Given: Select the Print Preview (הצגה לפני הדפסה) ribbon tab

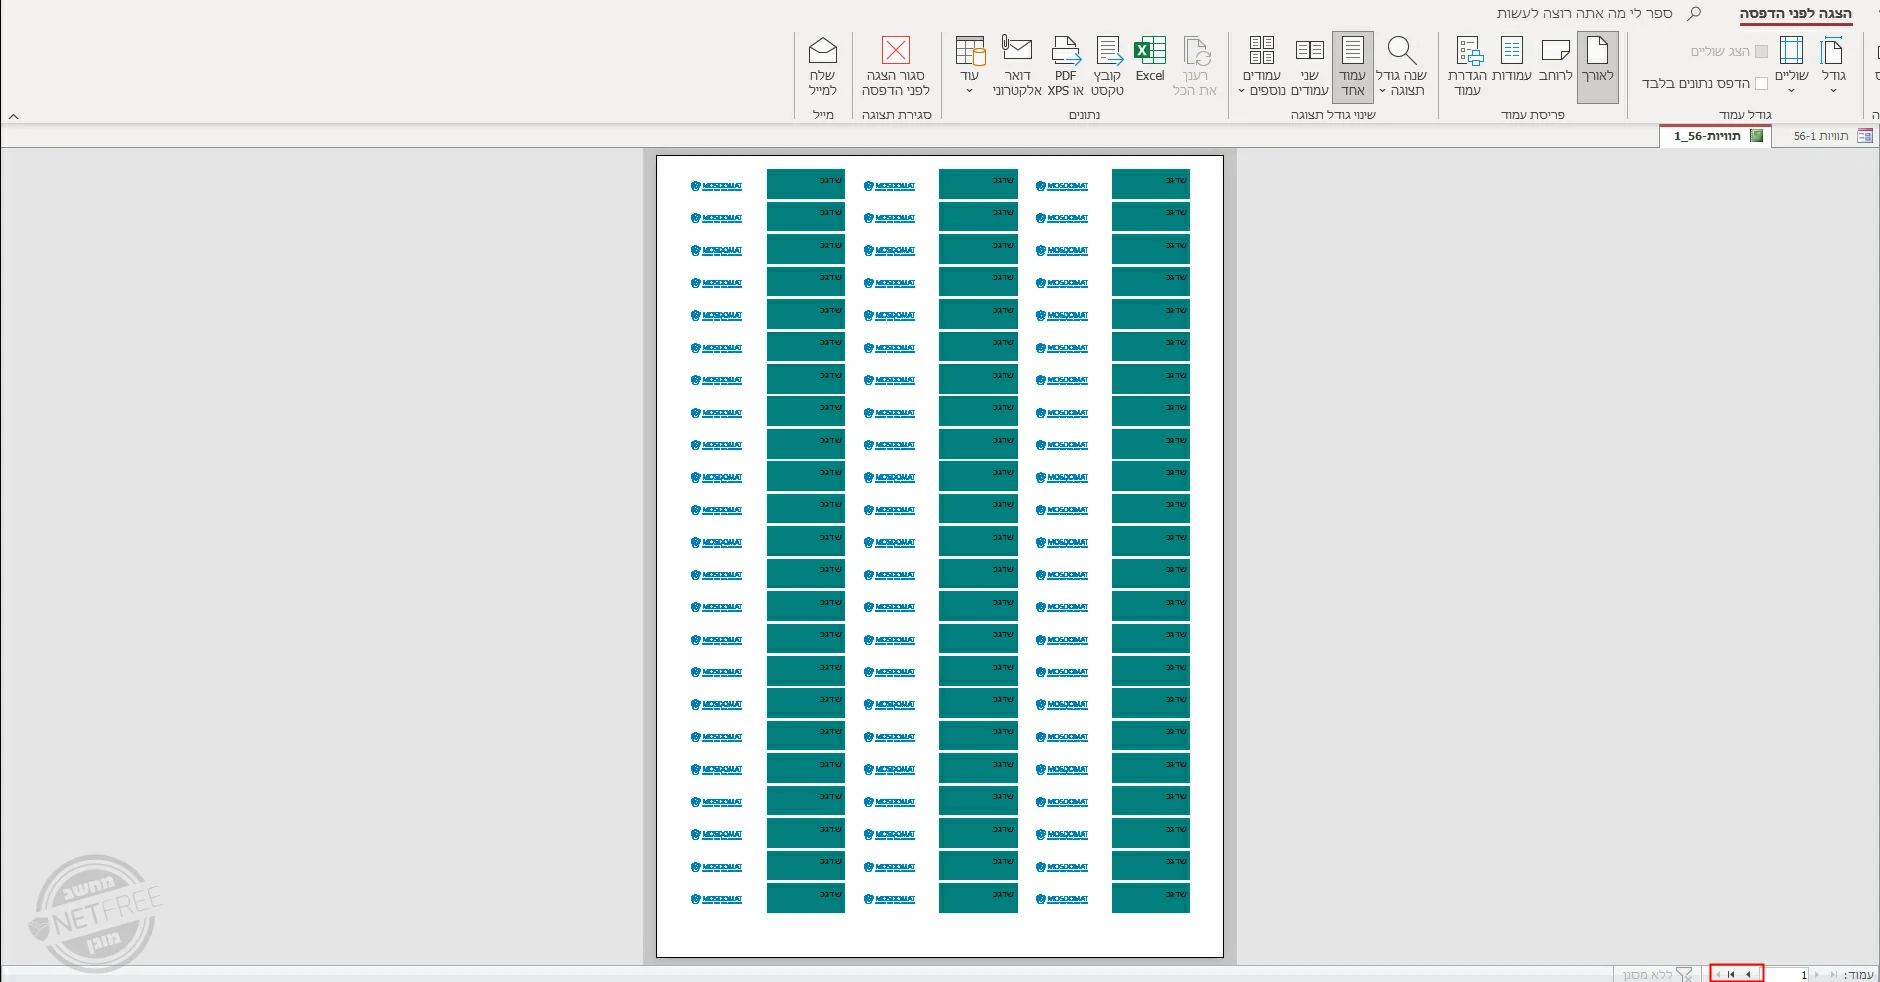Looking at the screenshot, I should point(1795,13).
